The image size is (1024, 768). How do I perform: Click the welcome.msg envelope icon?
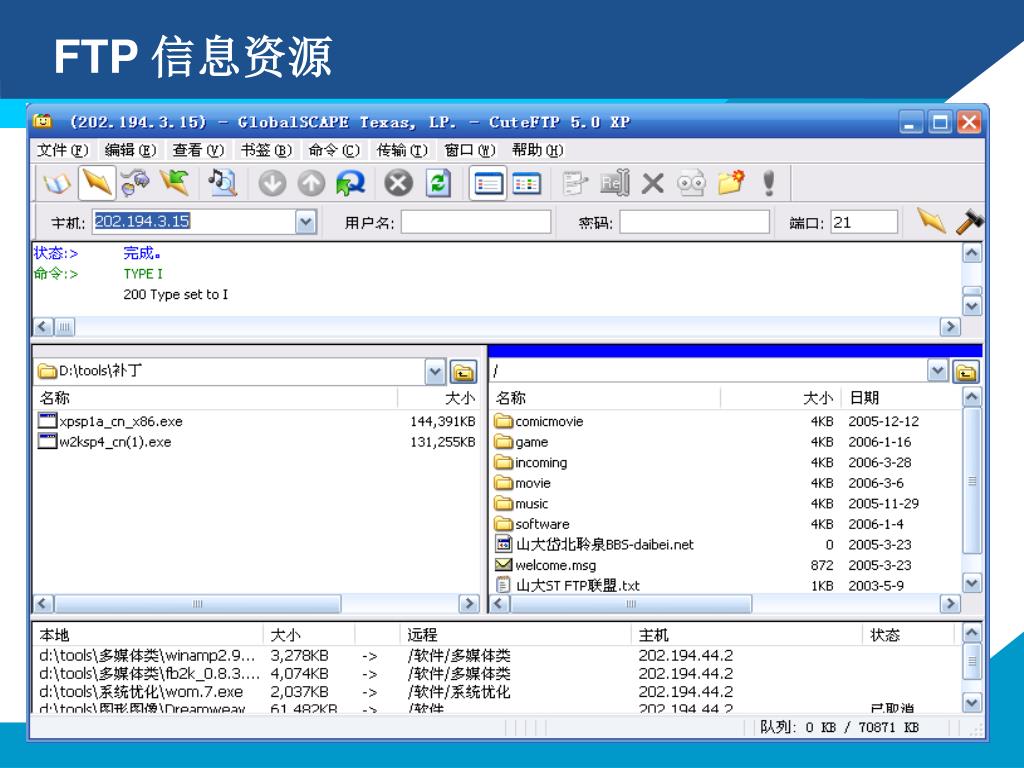click(x=503, y=565)
